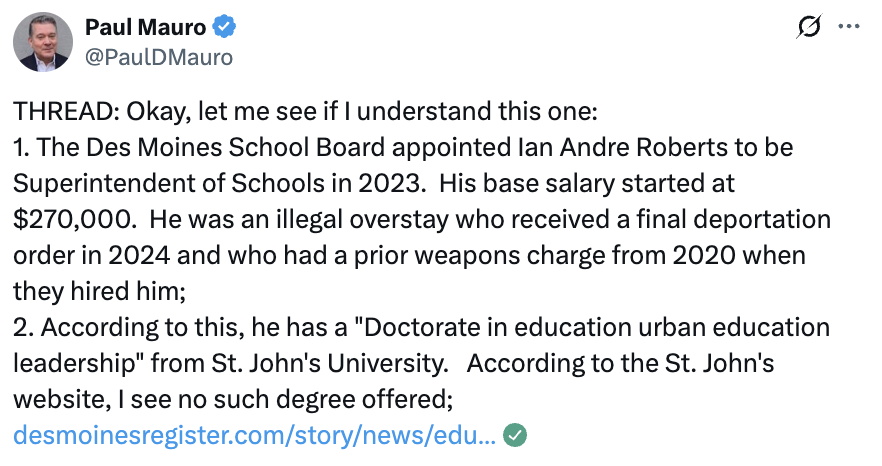Click the green checkmark beside the link

tap(514, 436)
